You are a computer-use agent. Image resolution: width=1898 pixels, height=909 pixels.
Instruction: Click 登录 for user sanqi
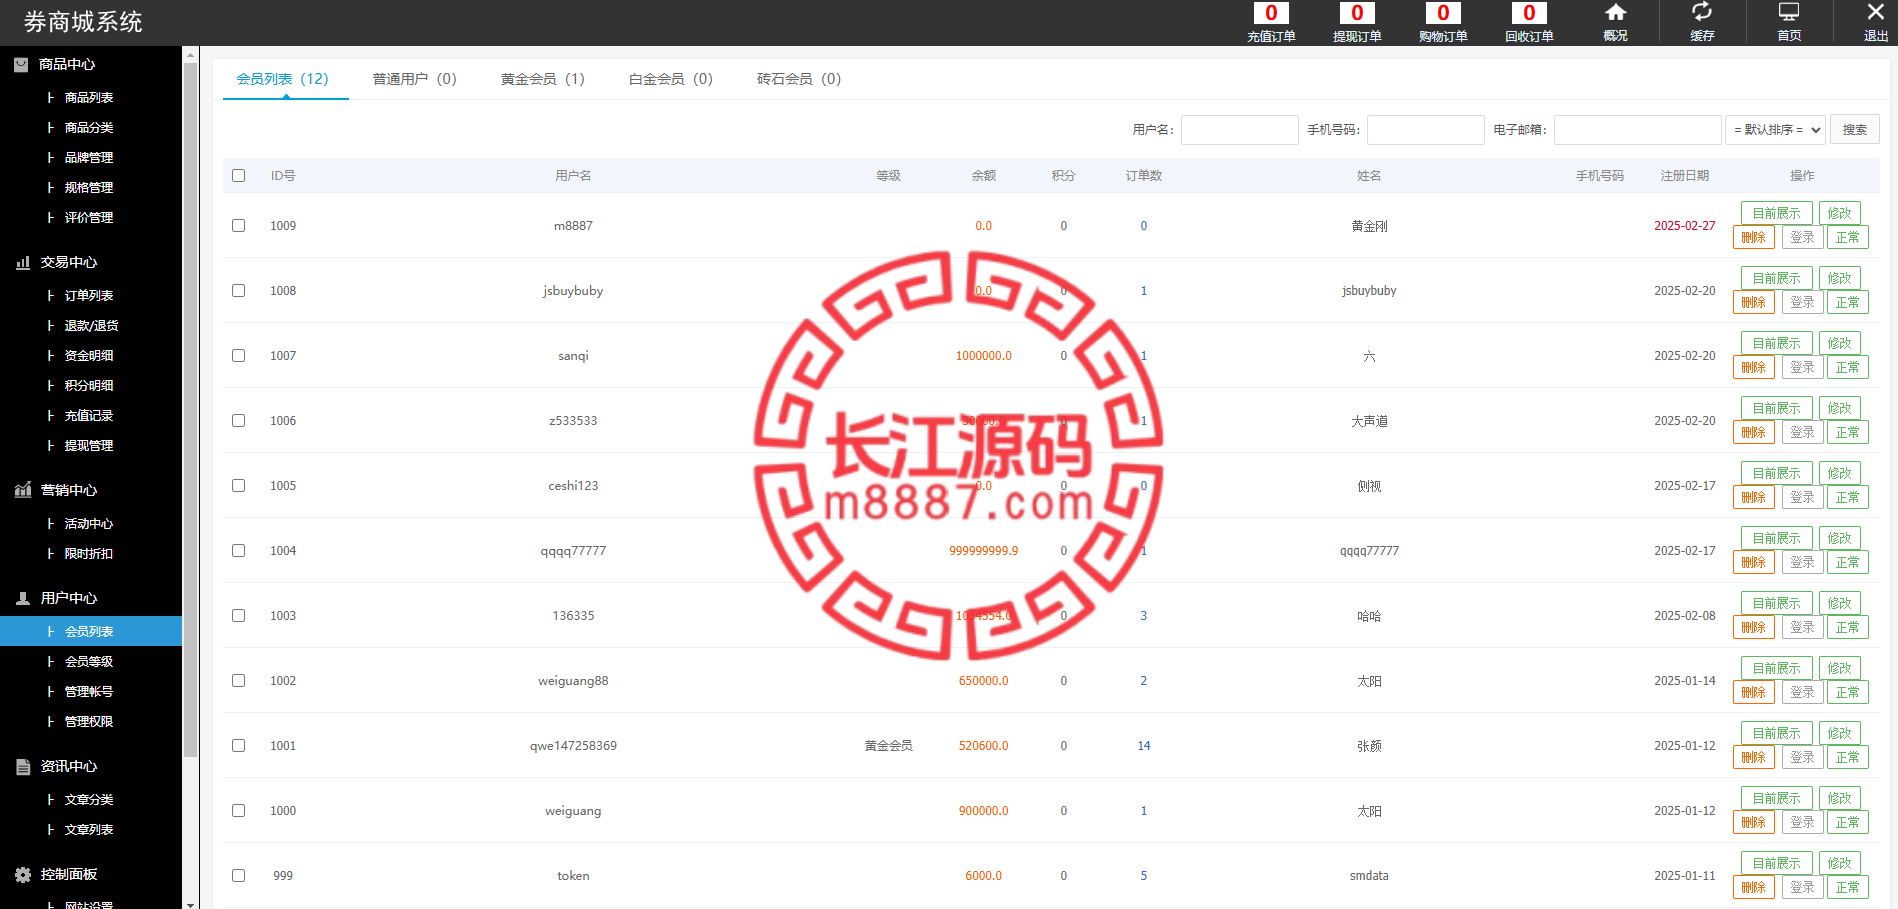[x=1802, y=367]
